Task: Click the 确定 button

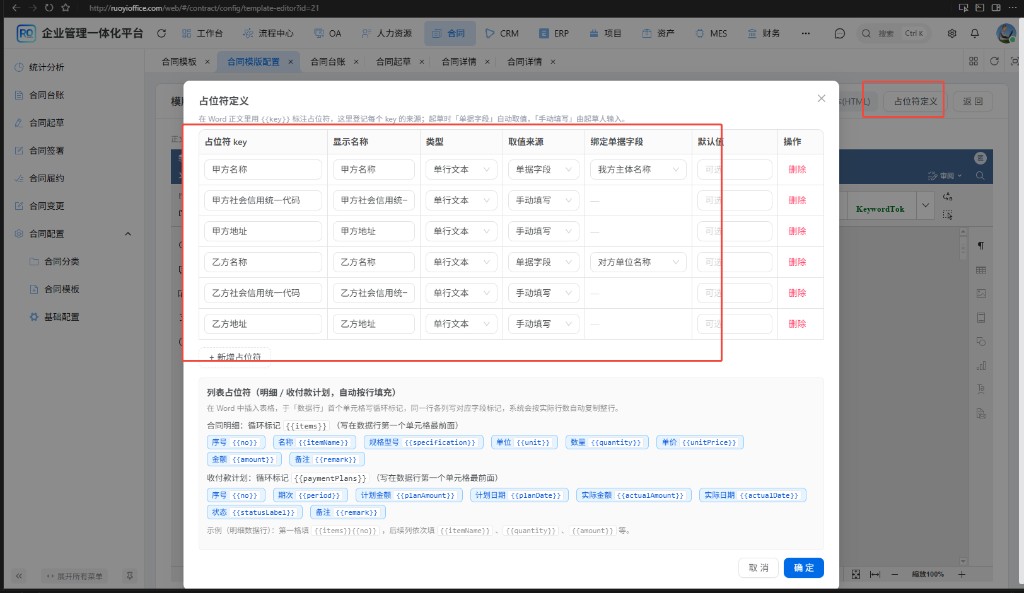Action: click(x=803, y=568)
